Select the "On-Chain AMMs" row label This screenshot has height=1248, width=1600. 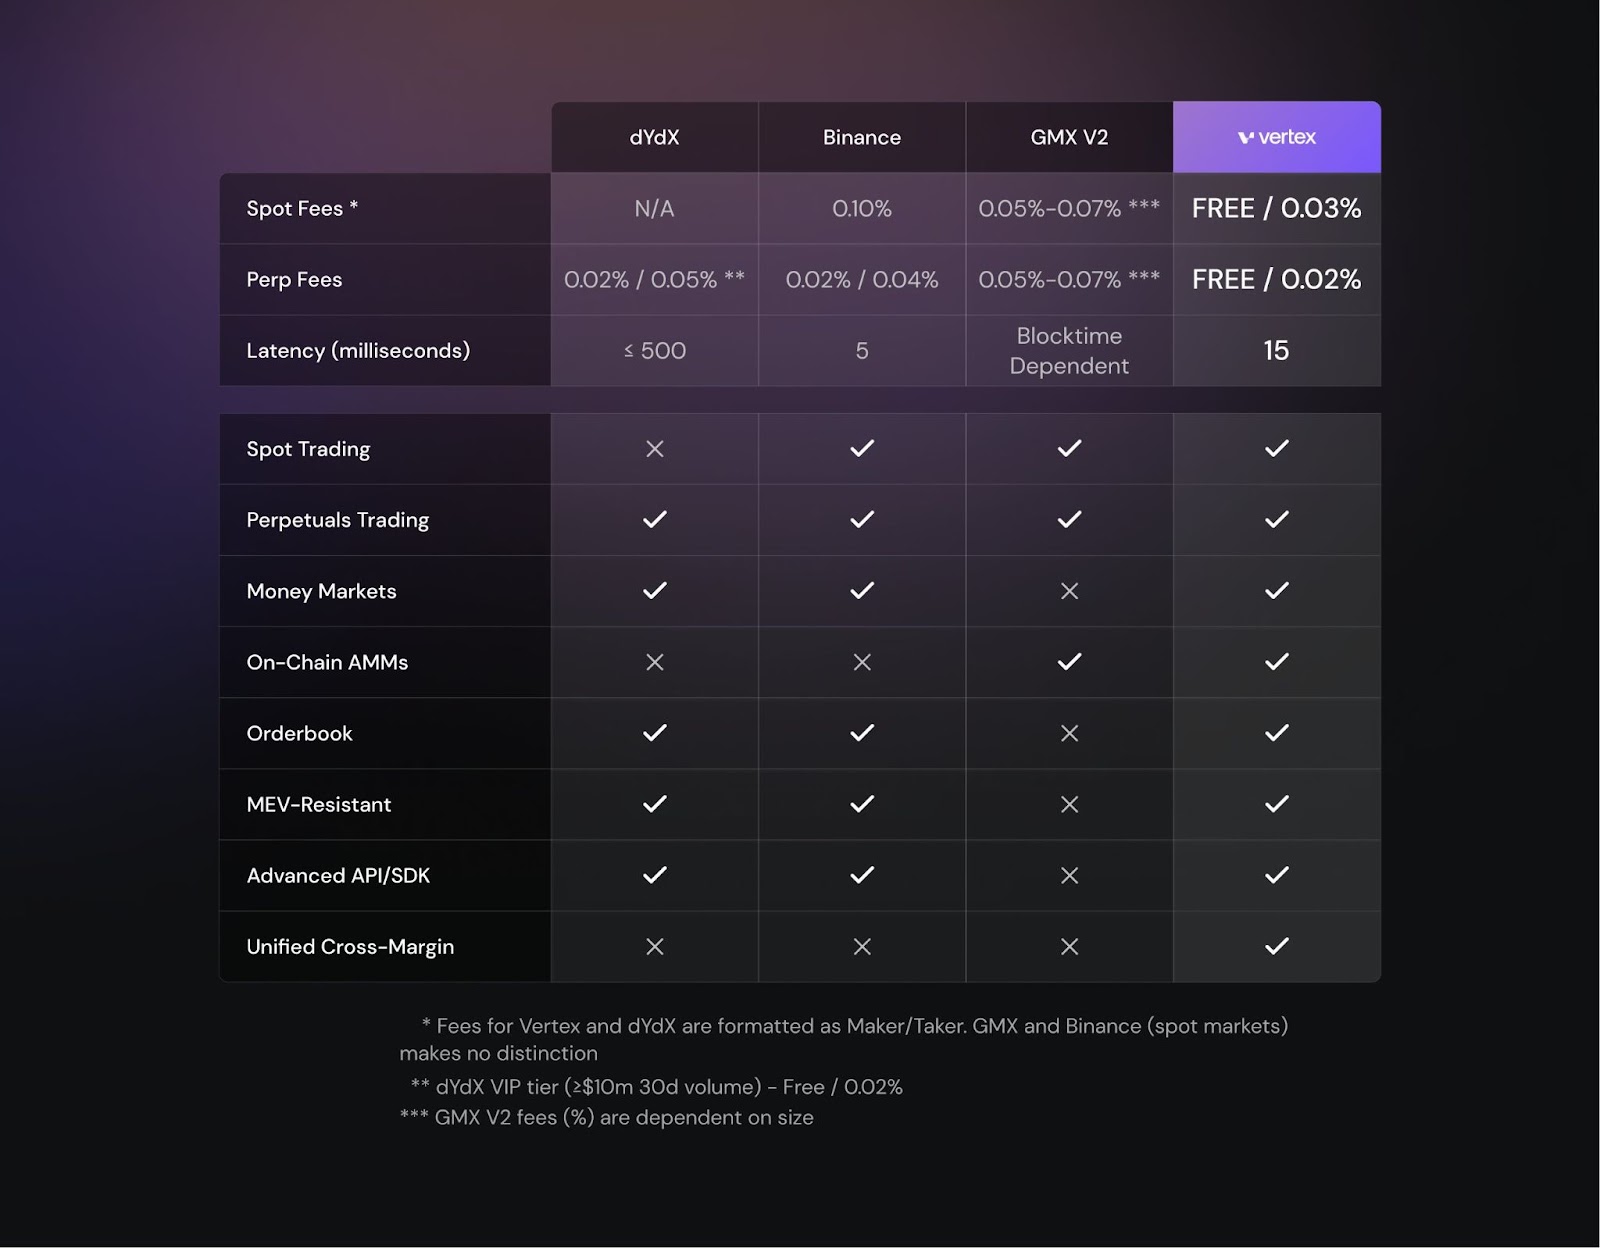(327, 662)
